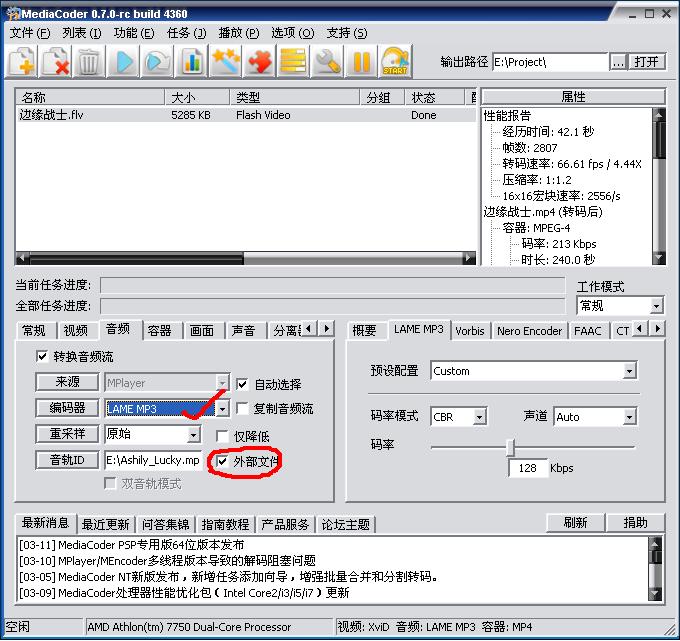Open the 预设配置 Custom dropdown

click(x=629, y=371)
